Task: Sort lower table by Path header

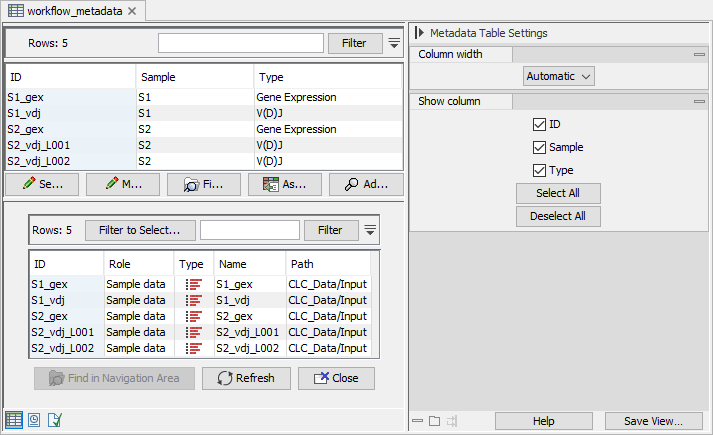Action: point(328,264)
